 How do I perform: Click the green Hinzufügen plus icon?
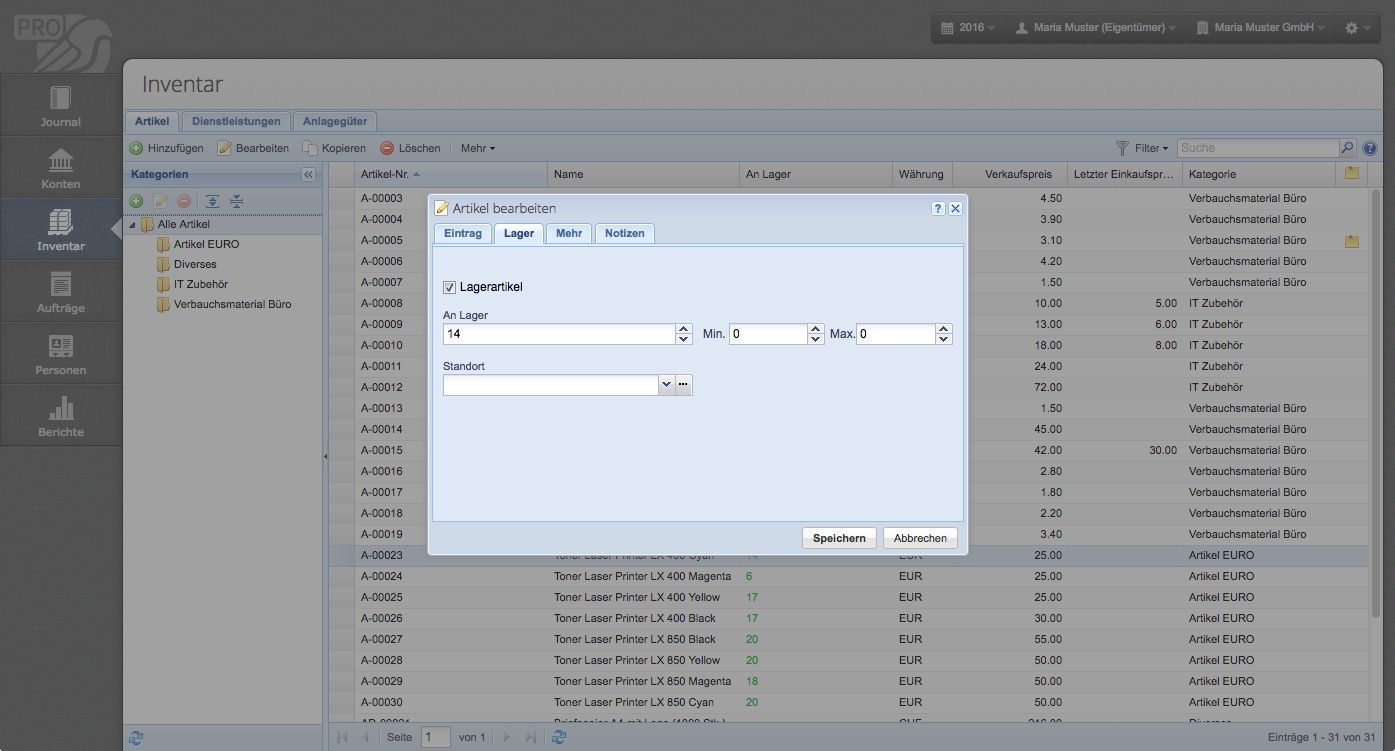(135, 148)
